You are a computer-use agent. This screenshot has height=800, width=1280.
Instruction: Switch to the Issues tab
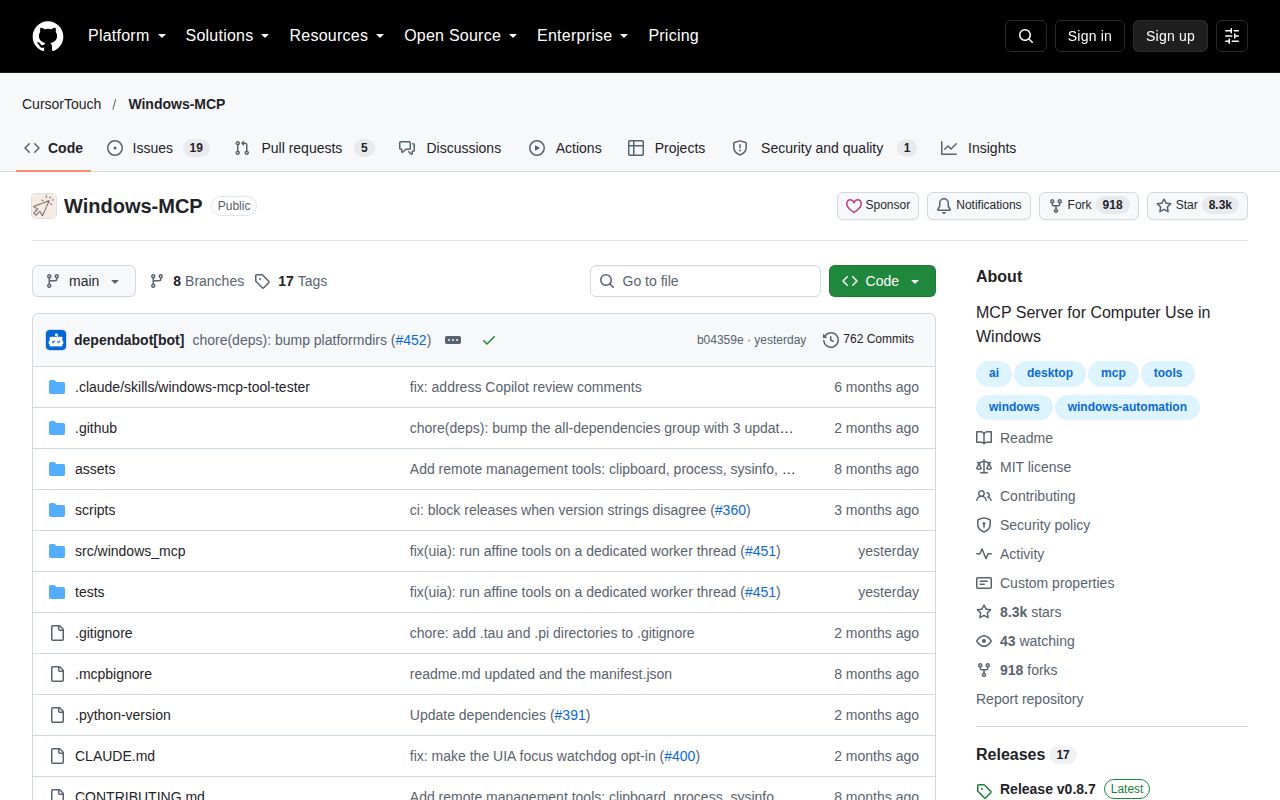coord(157,148)
